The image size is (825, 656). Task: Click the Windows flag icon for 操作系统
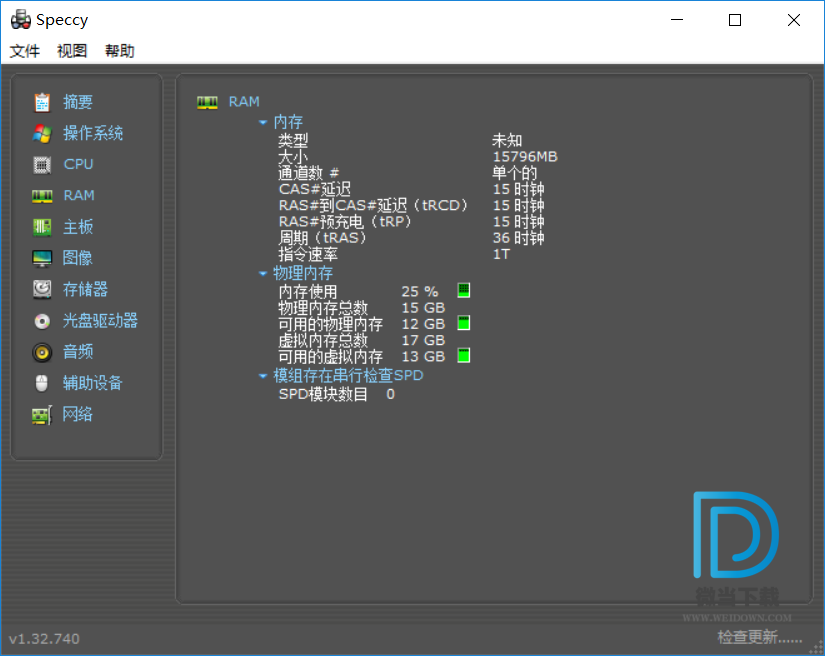(x=42, y=134)
